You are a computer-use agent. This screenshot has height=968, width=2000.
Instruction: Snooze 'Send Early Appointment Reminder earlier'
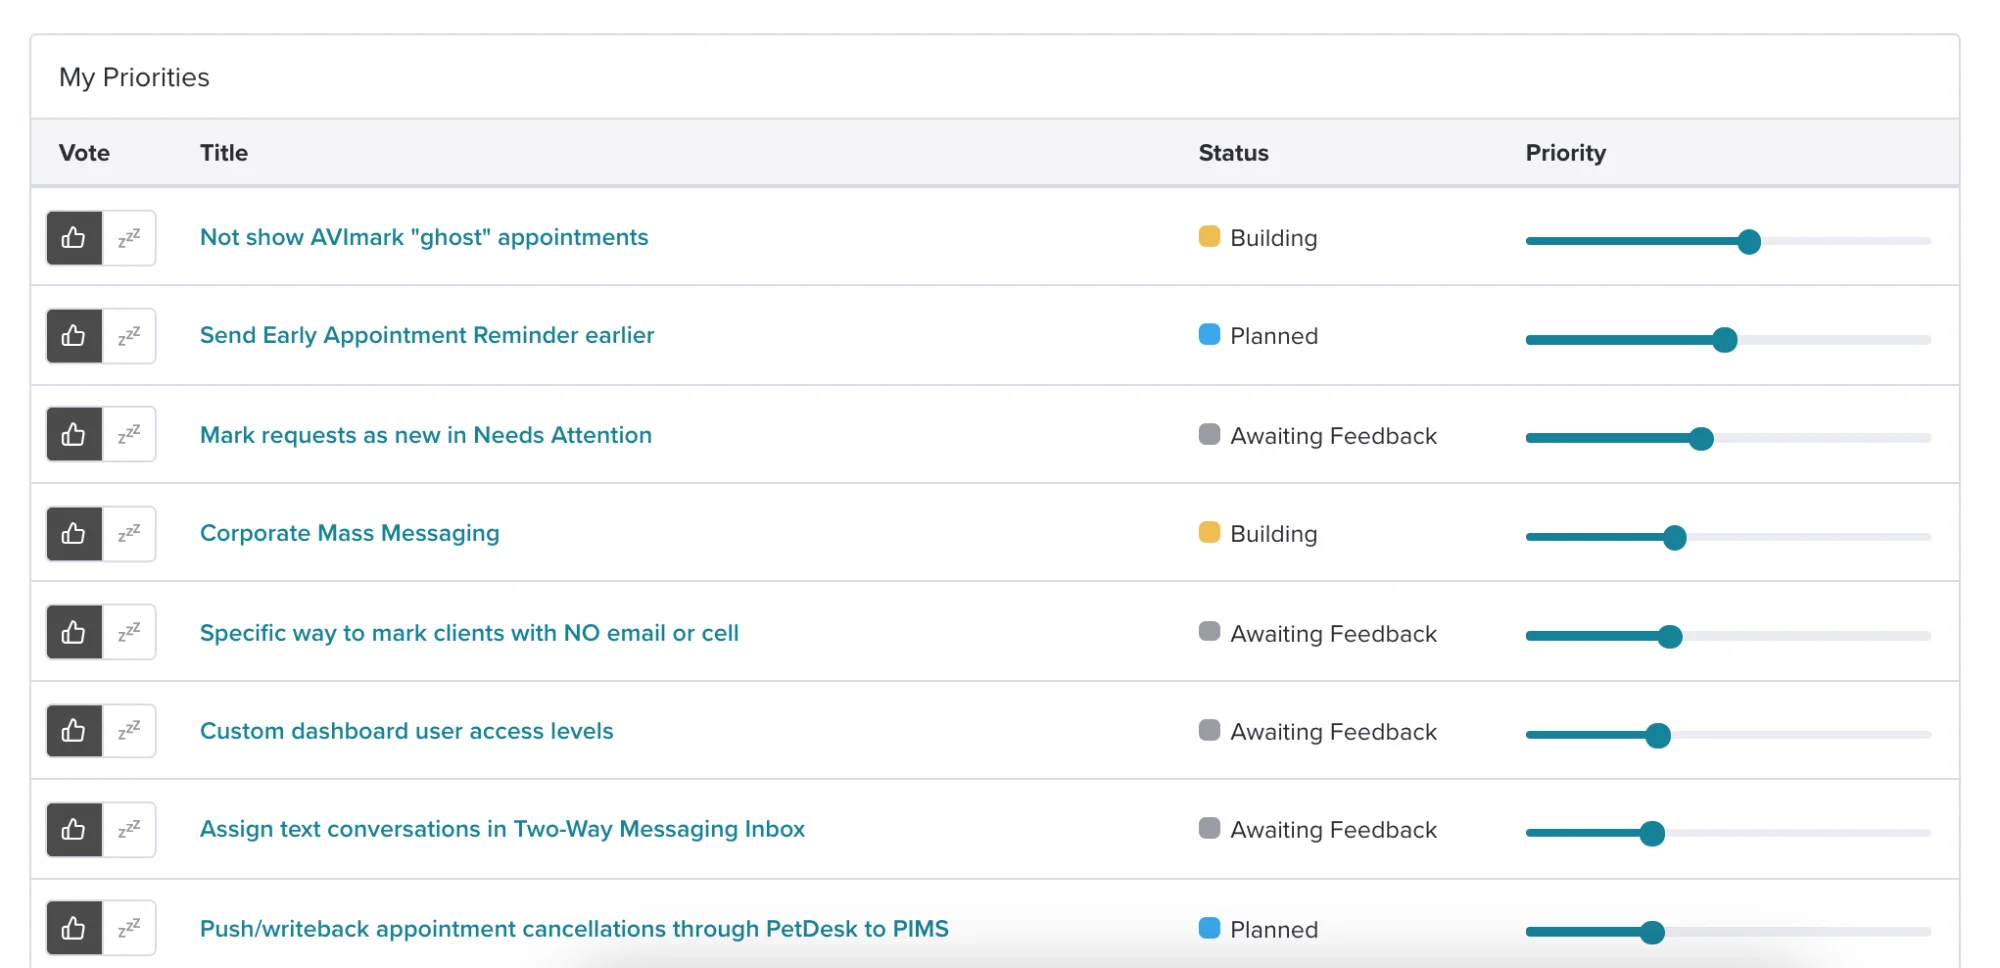[129, 336]
